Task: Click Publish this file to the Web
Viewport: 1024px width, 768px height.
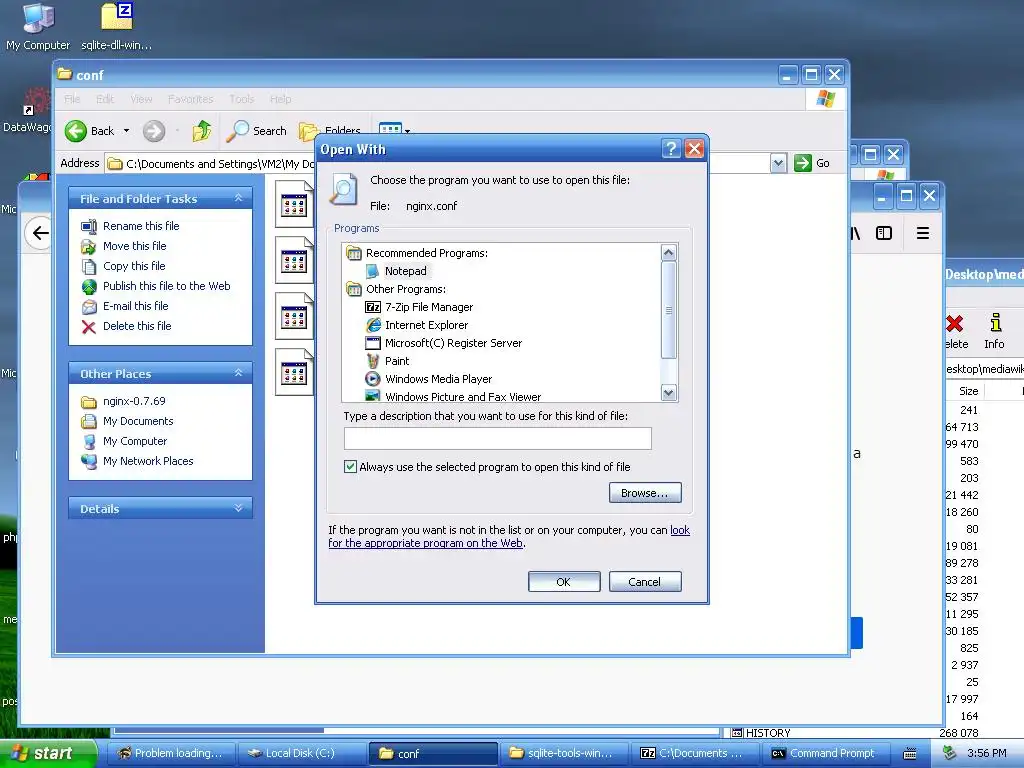Action: 167,286
